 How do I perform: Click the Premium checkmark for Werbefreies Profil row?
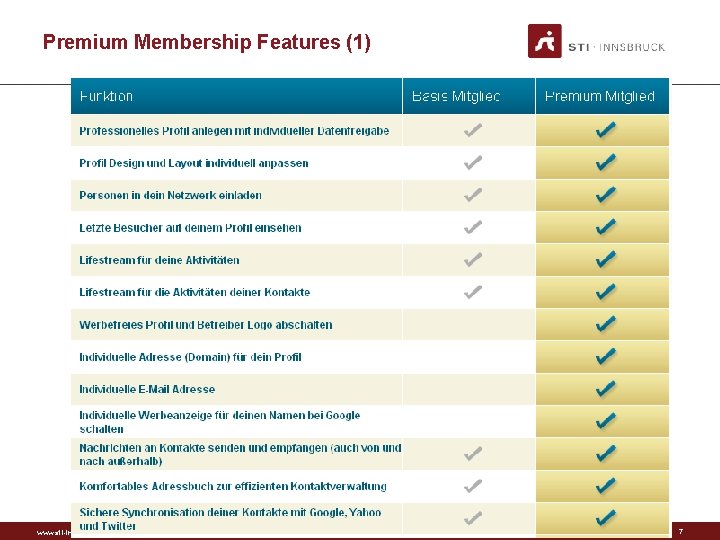pyautogui.click(x=606, y=324)
